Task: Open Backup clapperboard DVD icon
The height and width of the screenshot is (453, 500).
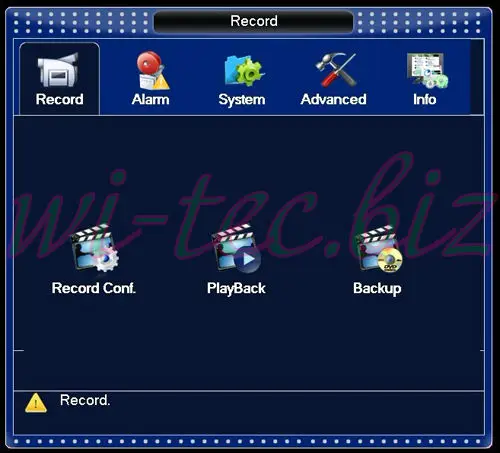Action: [379, 248]
